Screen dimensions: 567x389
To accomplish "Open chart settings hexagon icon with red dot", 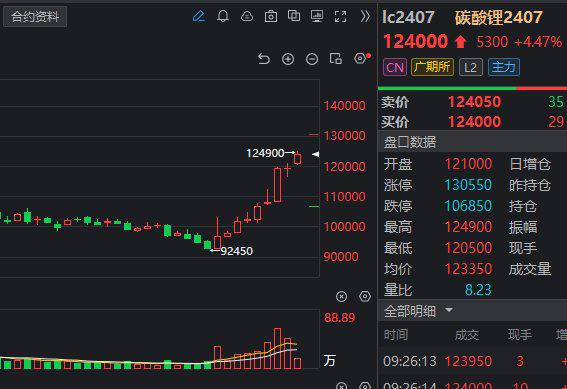I will 362,58.
